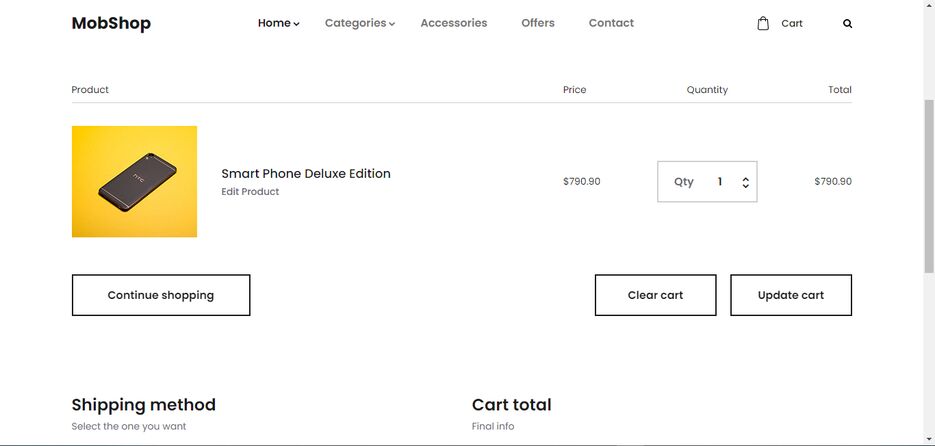Viewport: 935px width, 446px height.
Task: Click the Shipping method heading
Action: click(144, 405)
